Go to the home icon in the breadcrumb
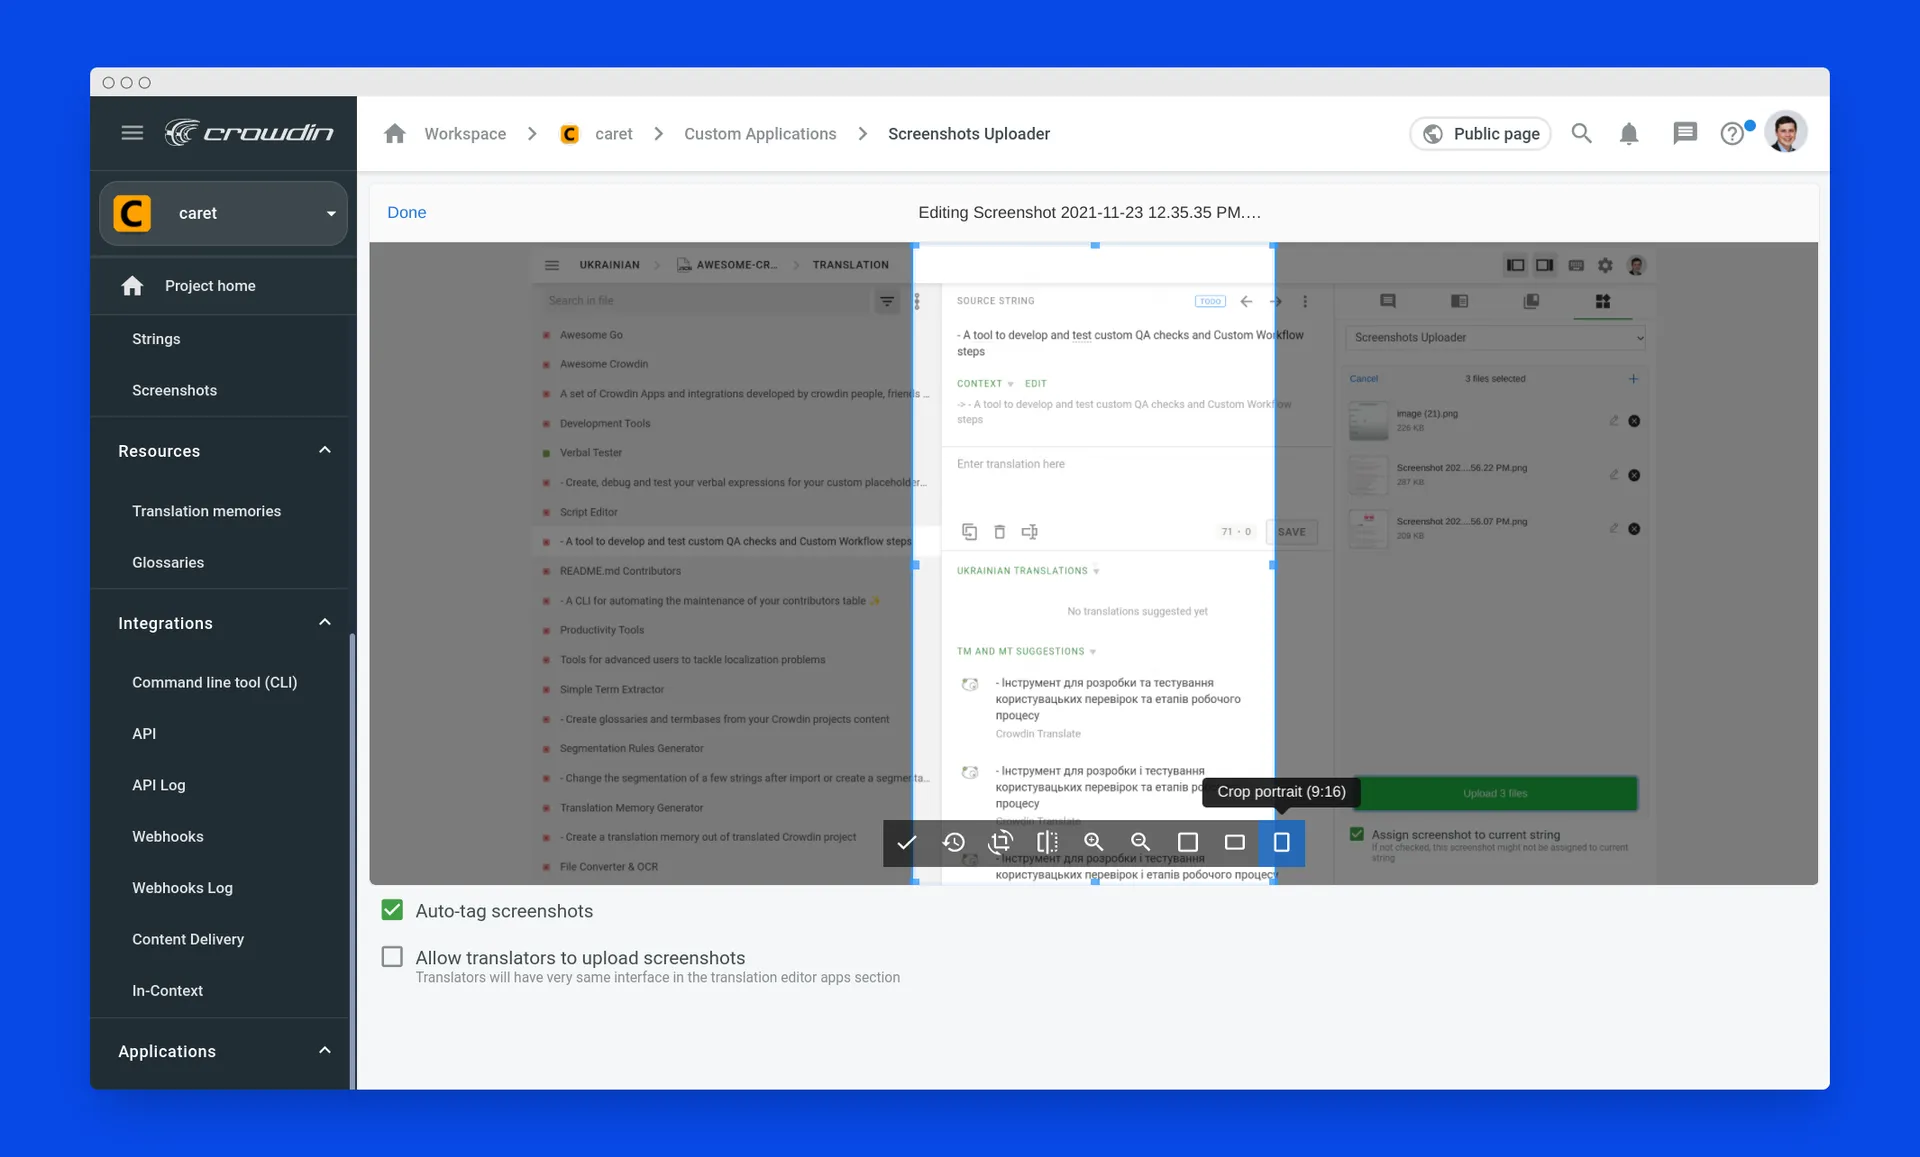The image size is (1920, 1157). click(x=395, y=134)
